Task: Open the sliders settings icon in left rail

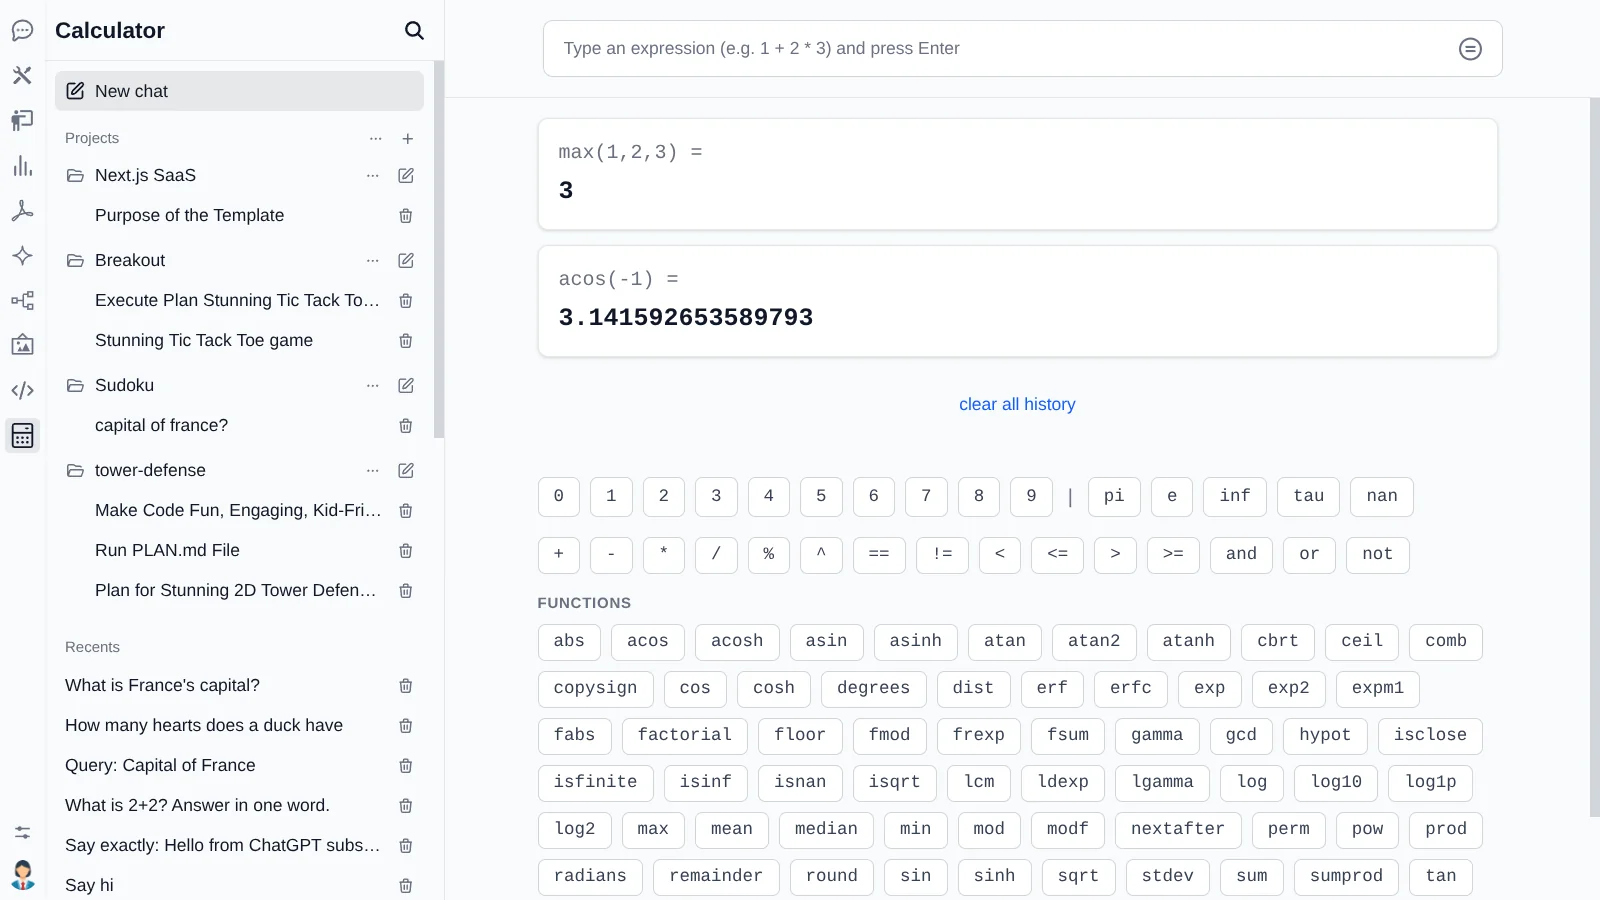Action: [22, 832]
